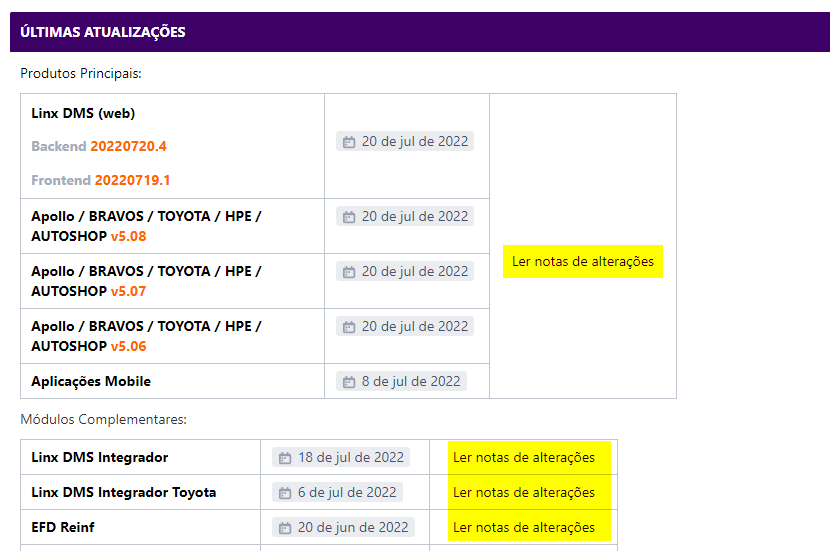The width and height of the screenshot is (830, 551).
Task: Click the Backend version 20220720.4
Action: pos(129,146)
